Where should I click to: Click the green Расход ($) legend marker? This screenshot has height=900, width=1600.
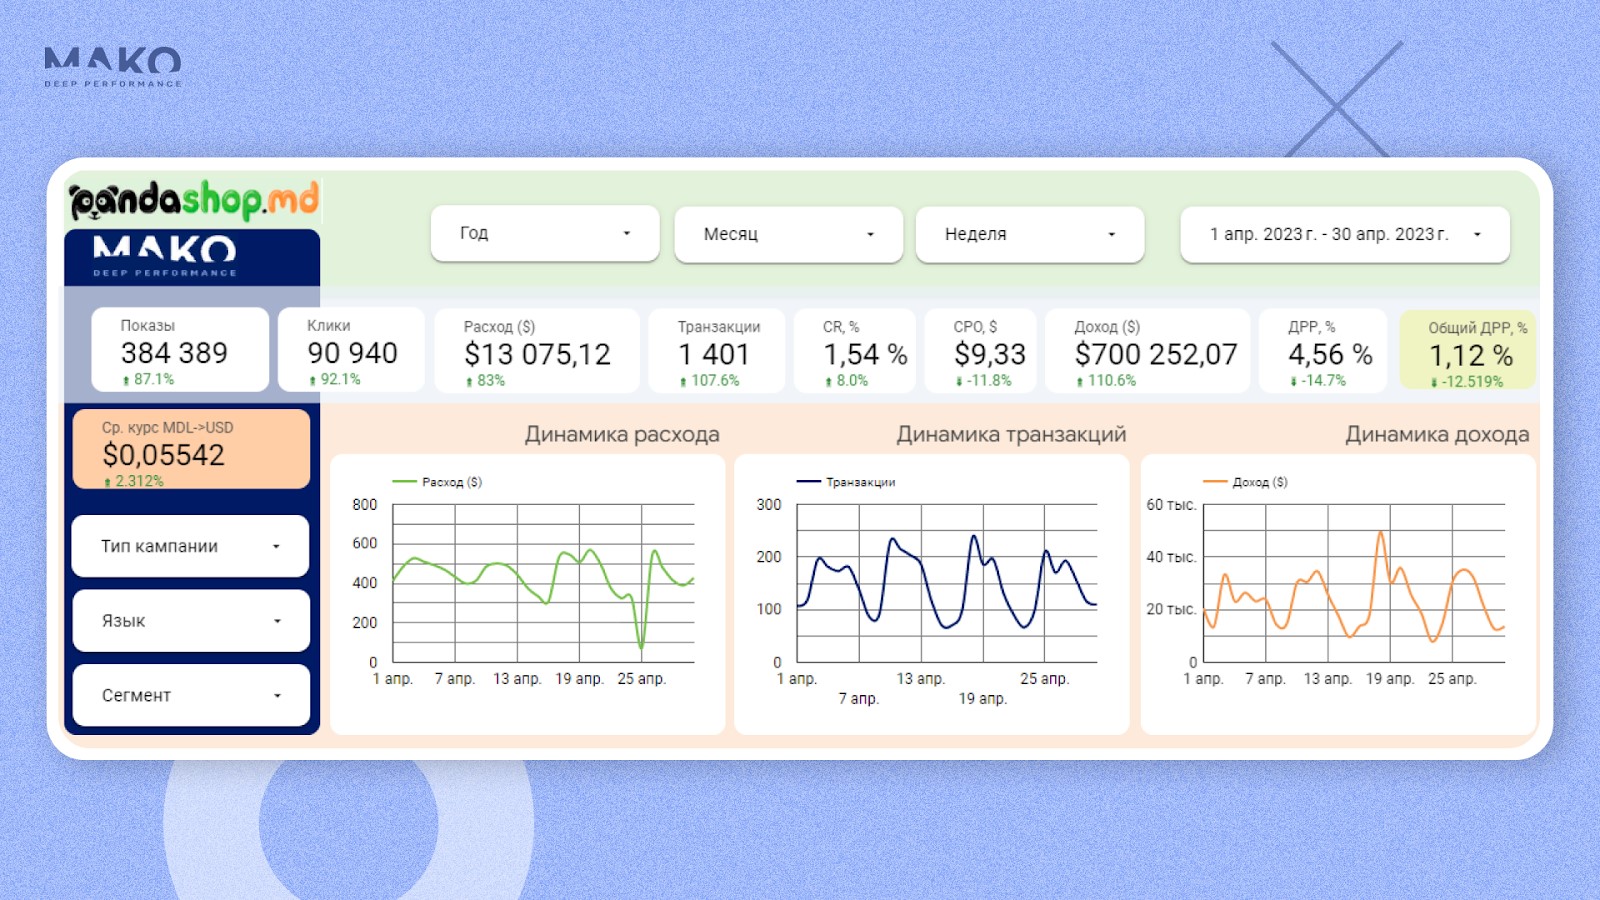point(405,482)
